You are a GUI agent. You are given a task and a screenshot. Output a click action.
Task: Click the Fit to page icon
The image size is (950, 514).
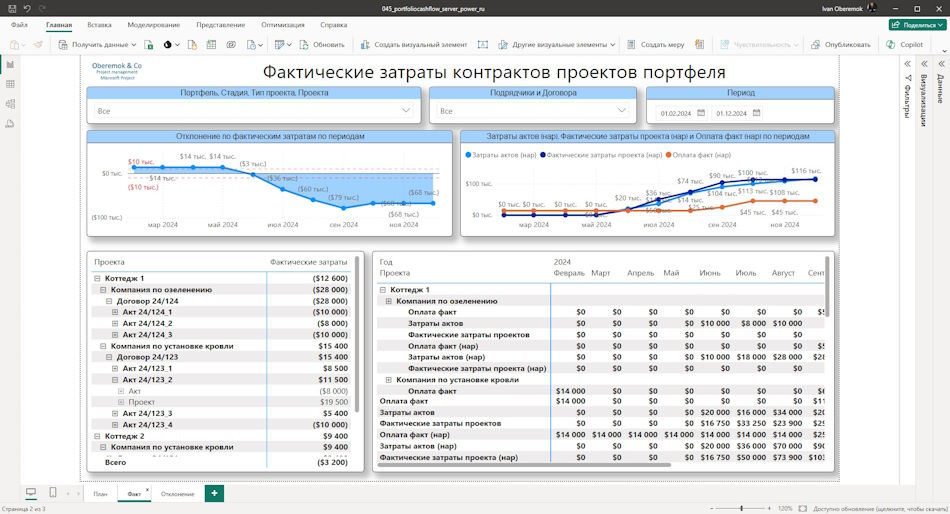(x=803, y=509)
